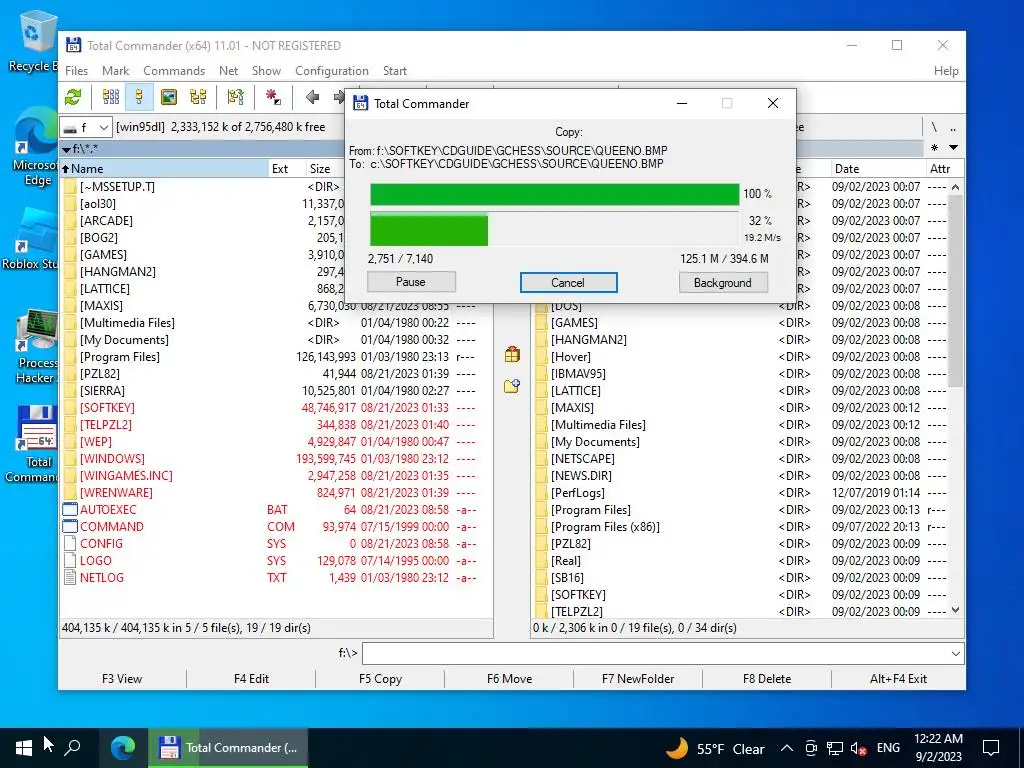
Task: Click the CONFIG SYS file icon
Action: (70, 543)
